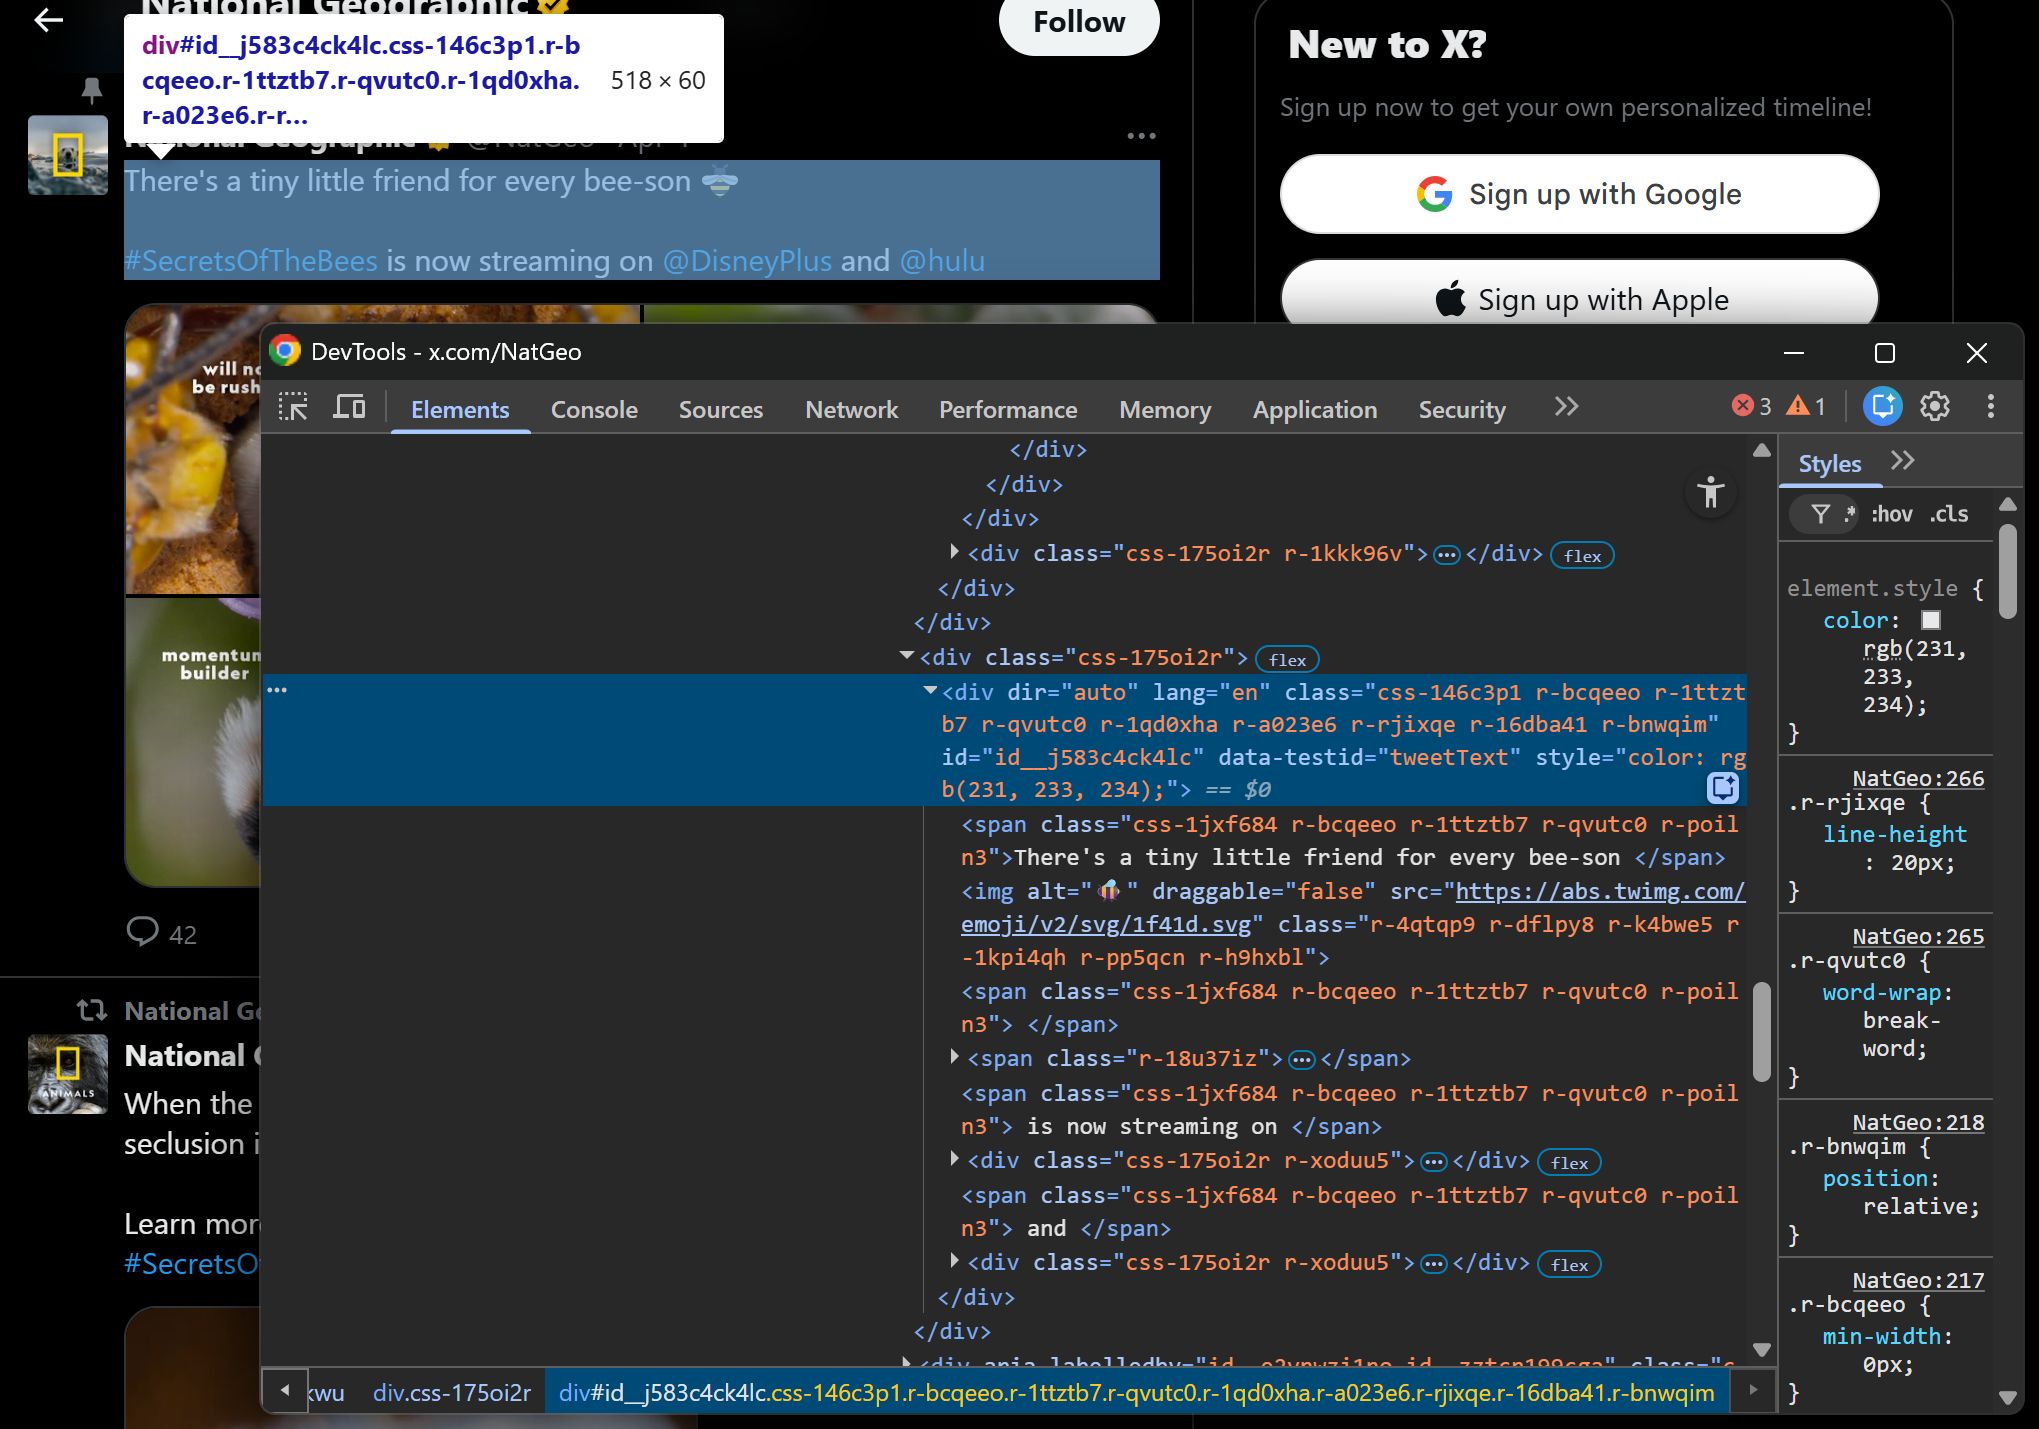Activate the inspect element picker tool

293,407
